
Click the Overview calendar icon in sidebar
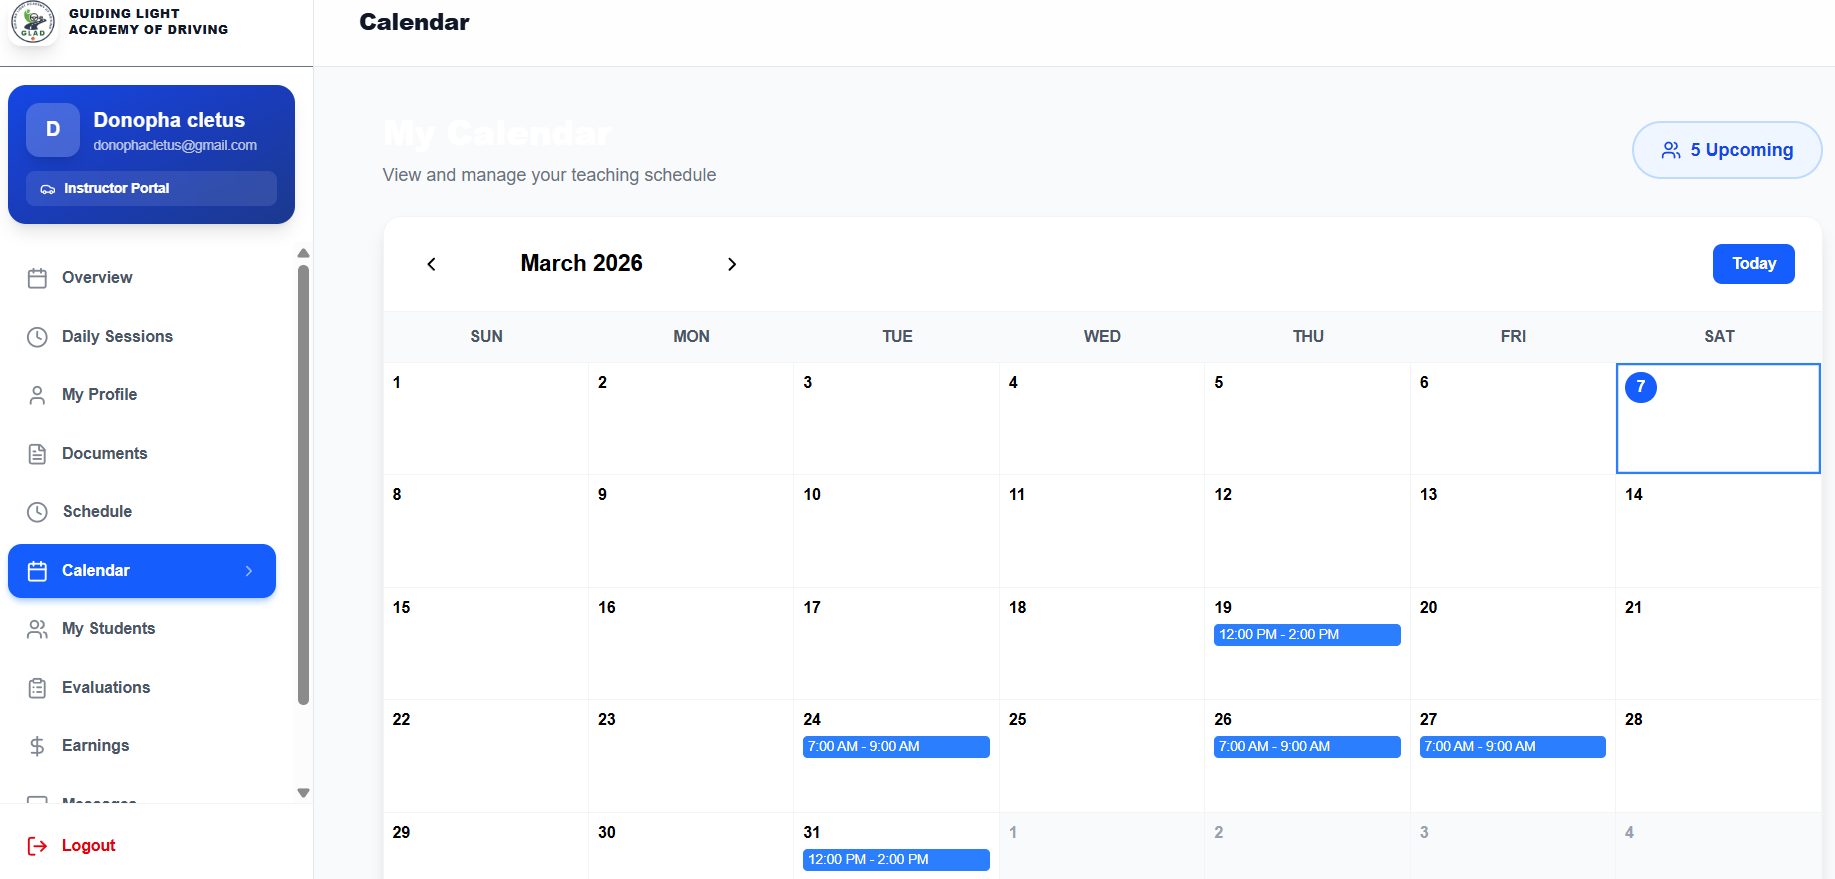coord(37,278)
